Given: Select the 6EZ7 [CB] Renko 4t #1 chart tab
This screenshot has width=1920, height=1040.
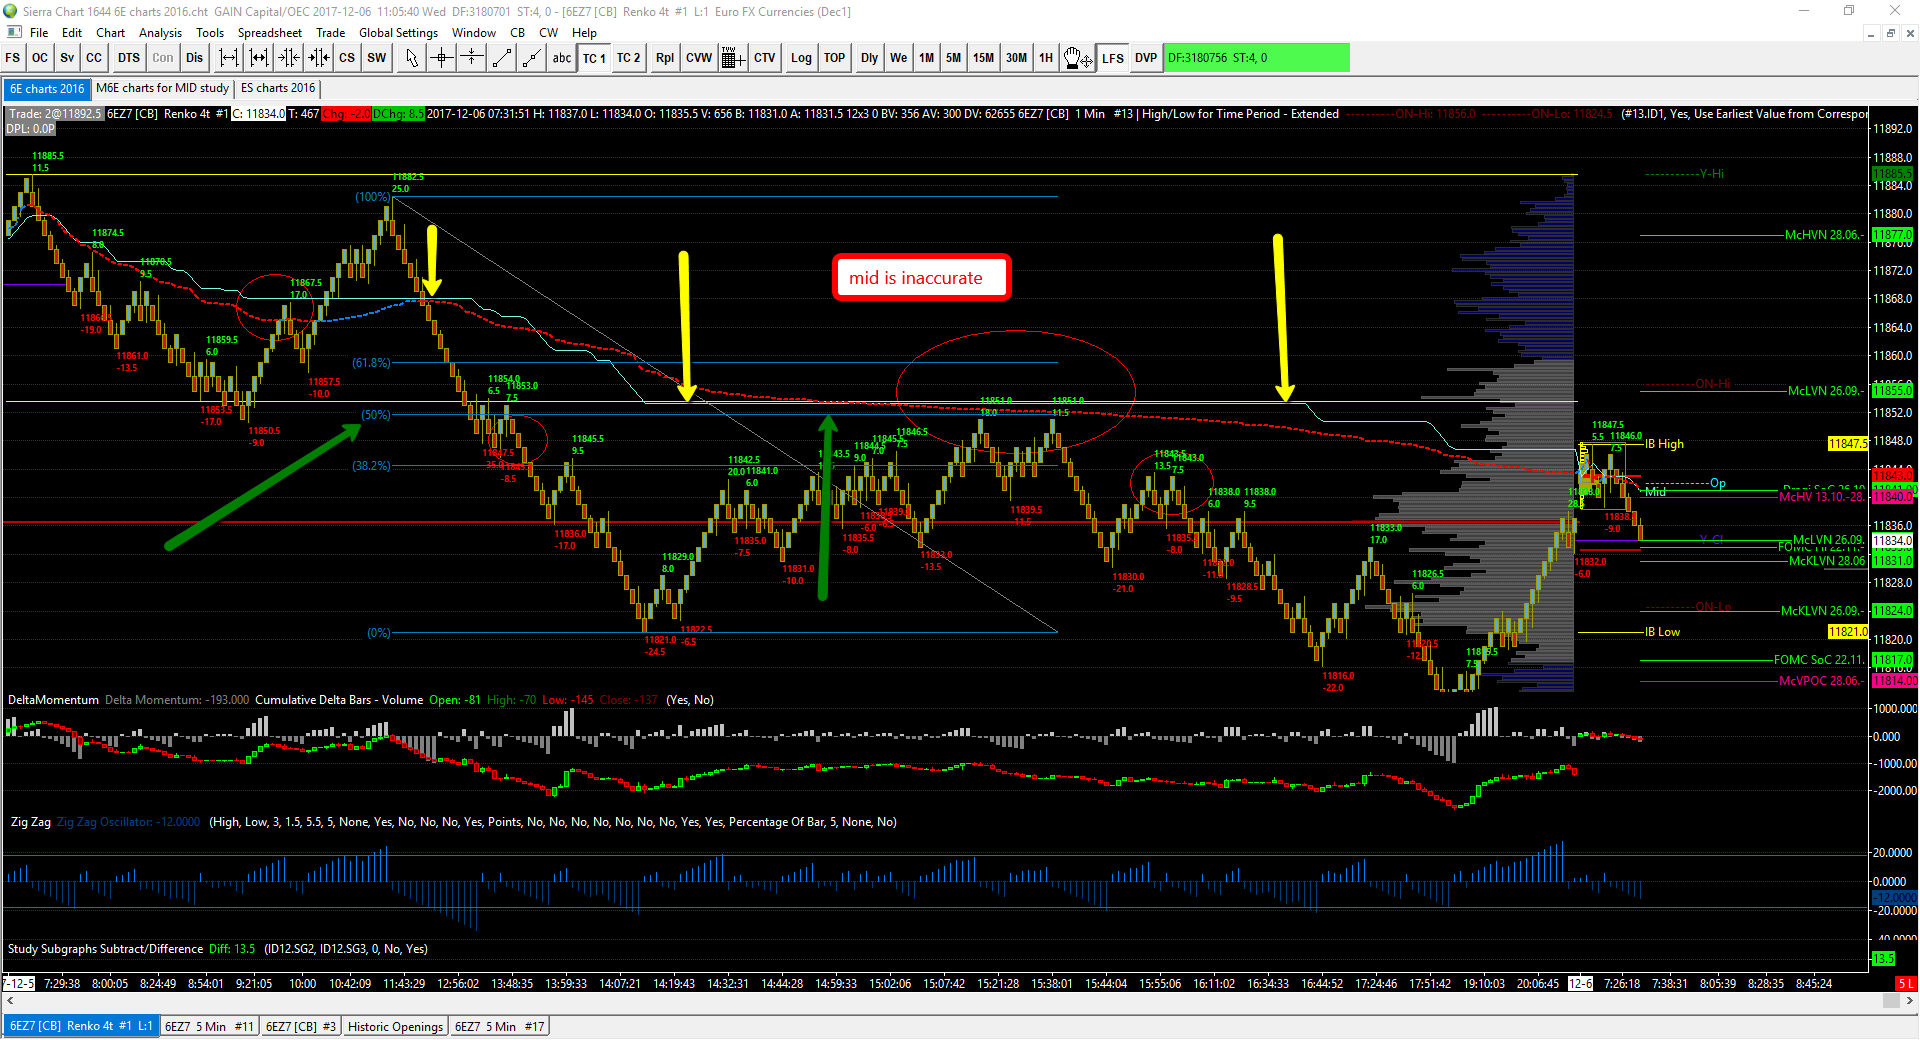Looking at the screenshot, I should (x=81, y=1026).
